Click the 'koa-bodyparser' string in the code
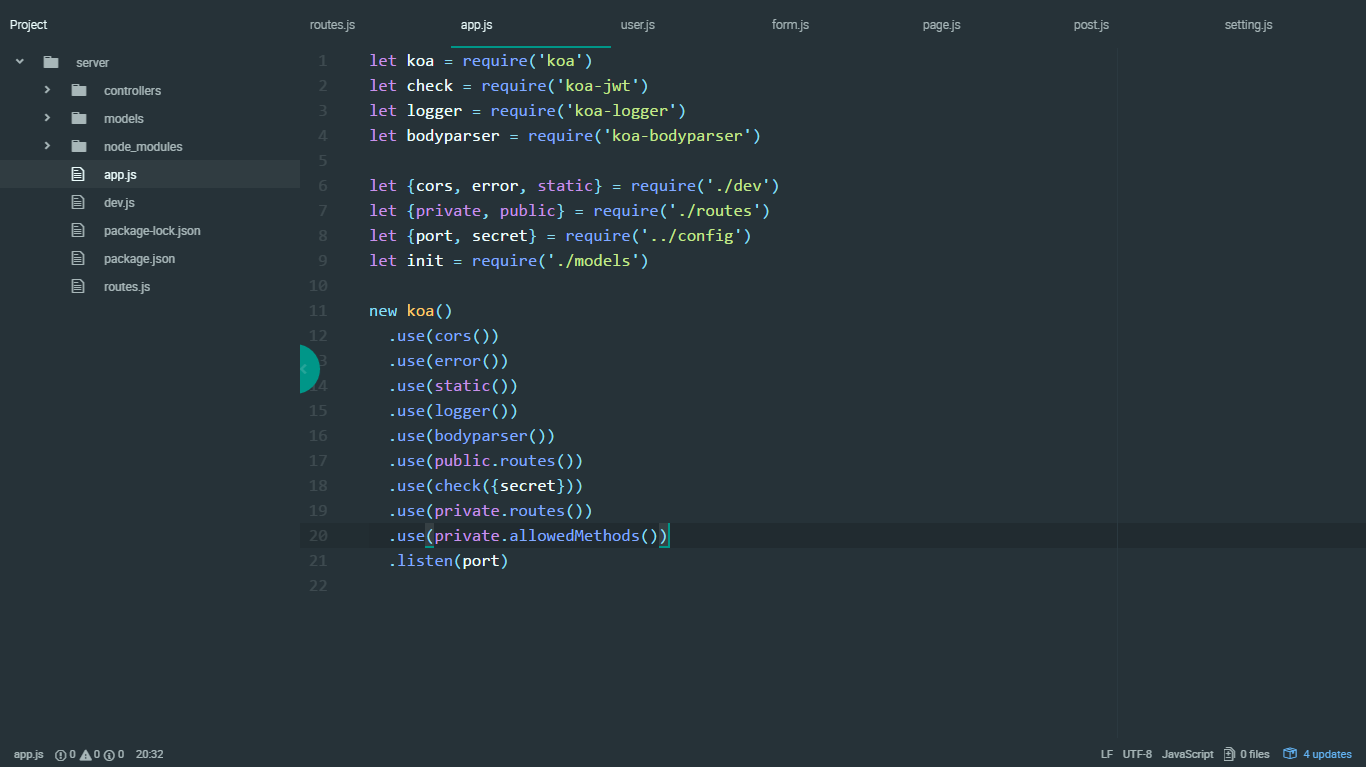This screenshot has height=767, width=1366. click(677, 136)
